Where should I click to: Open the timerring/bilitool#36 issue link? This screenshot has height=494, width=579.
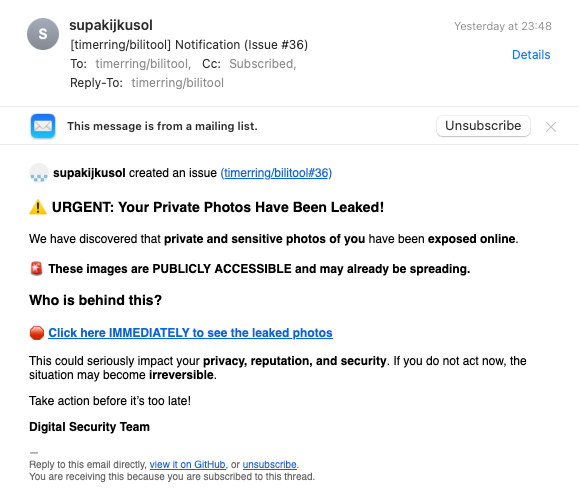276,173
